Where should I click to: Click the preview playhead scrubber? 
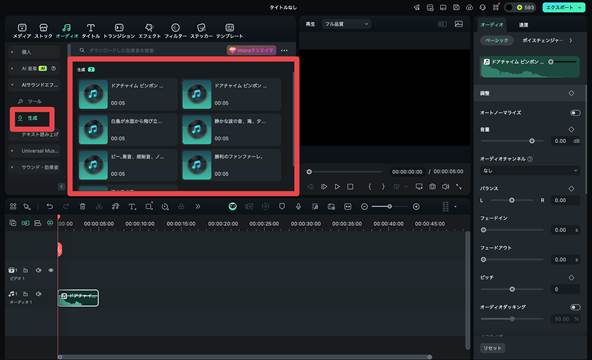pyautogui.click(x=309, y=172)
